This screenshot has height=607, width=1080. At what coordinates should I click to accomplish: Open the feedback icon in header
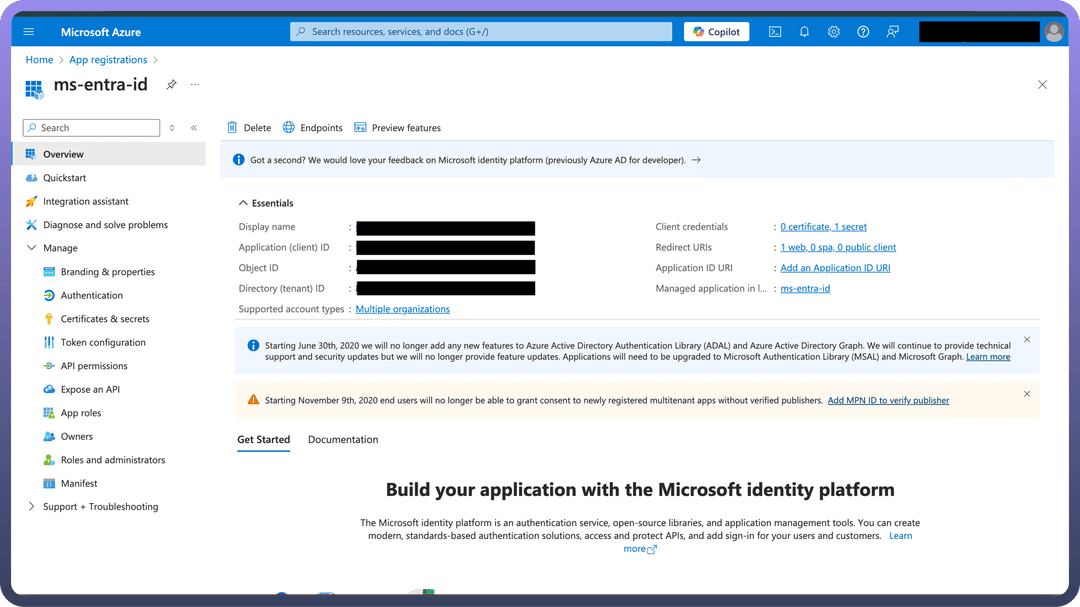[893, 32]
